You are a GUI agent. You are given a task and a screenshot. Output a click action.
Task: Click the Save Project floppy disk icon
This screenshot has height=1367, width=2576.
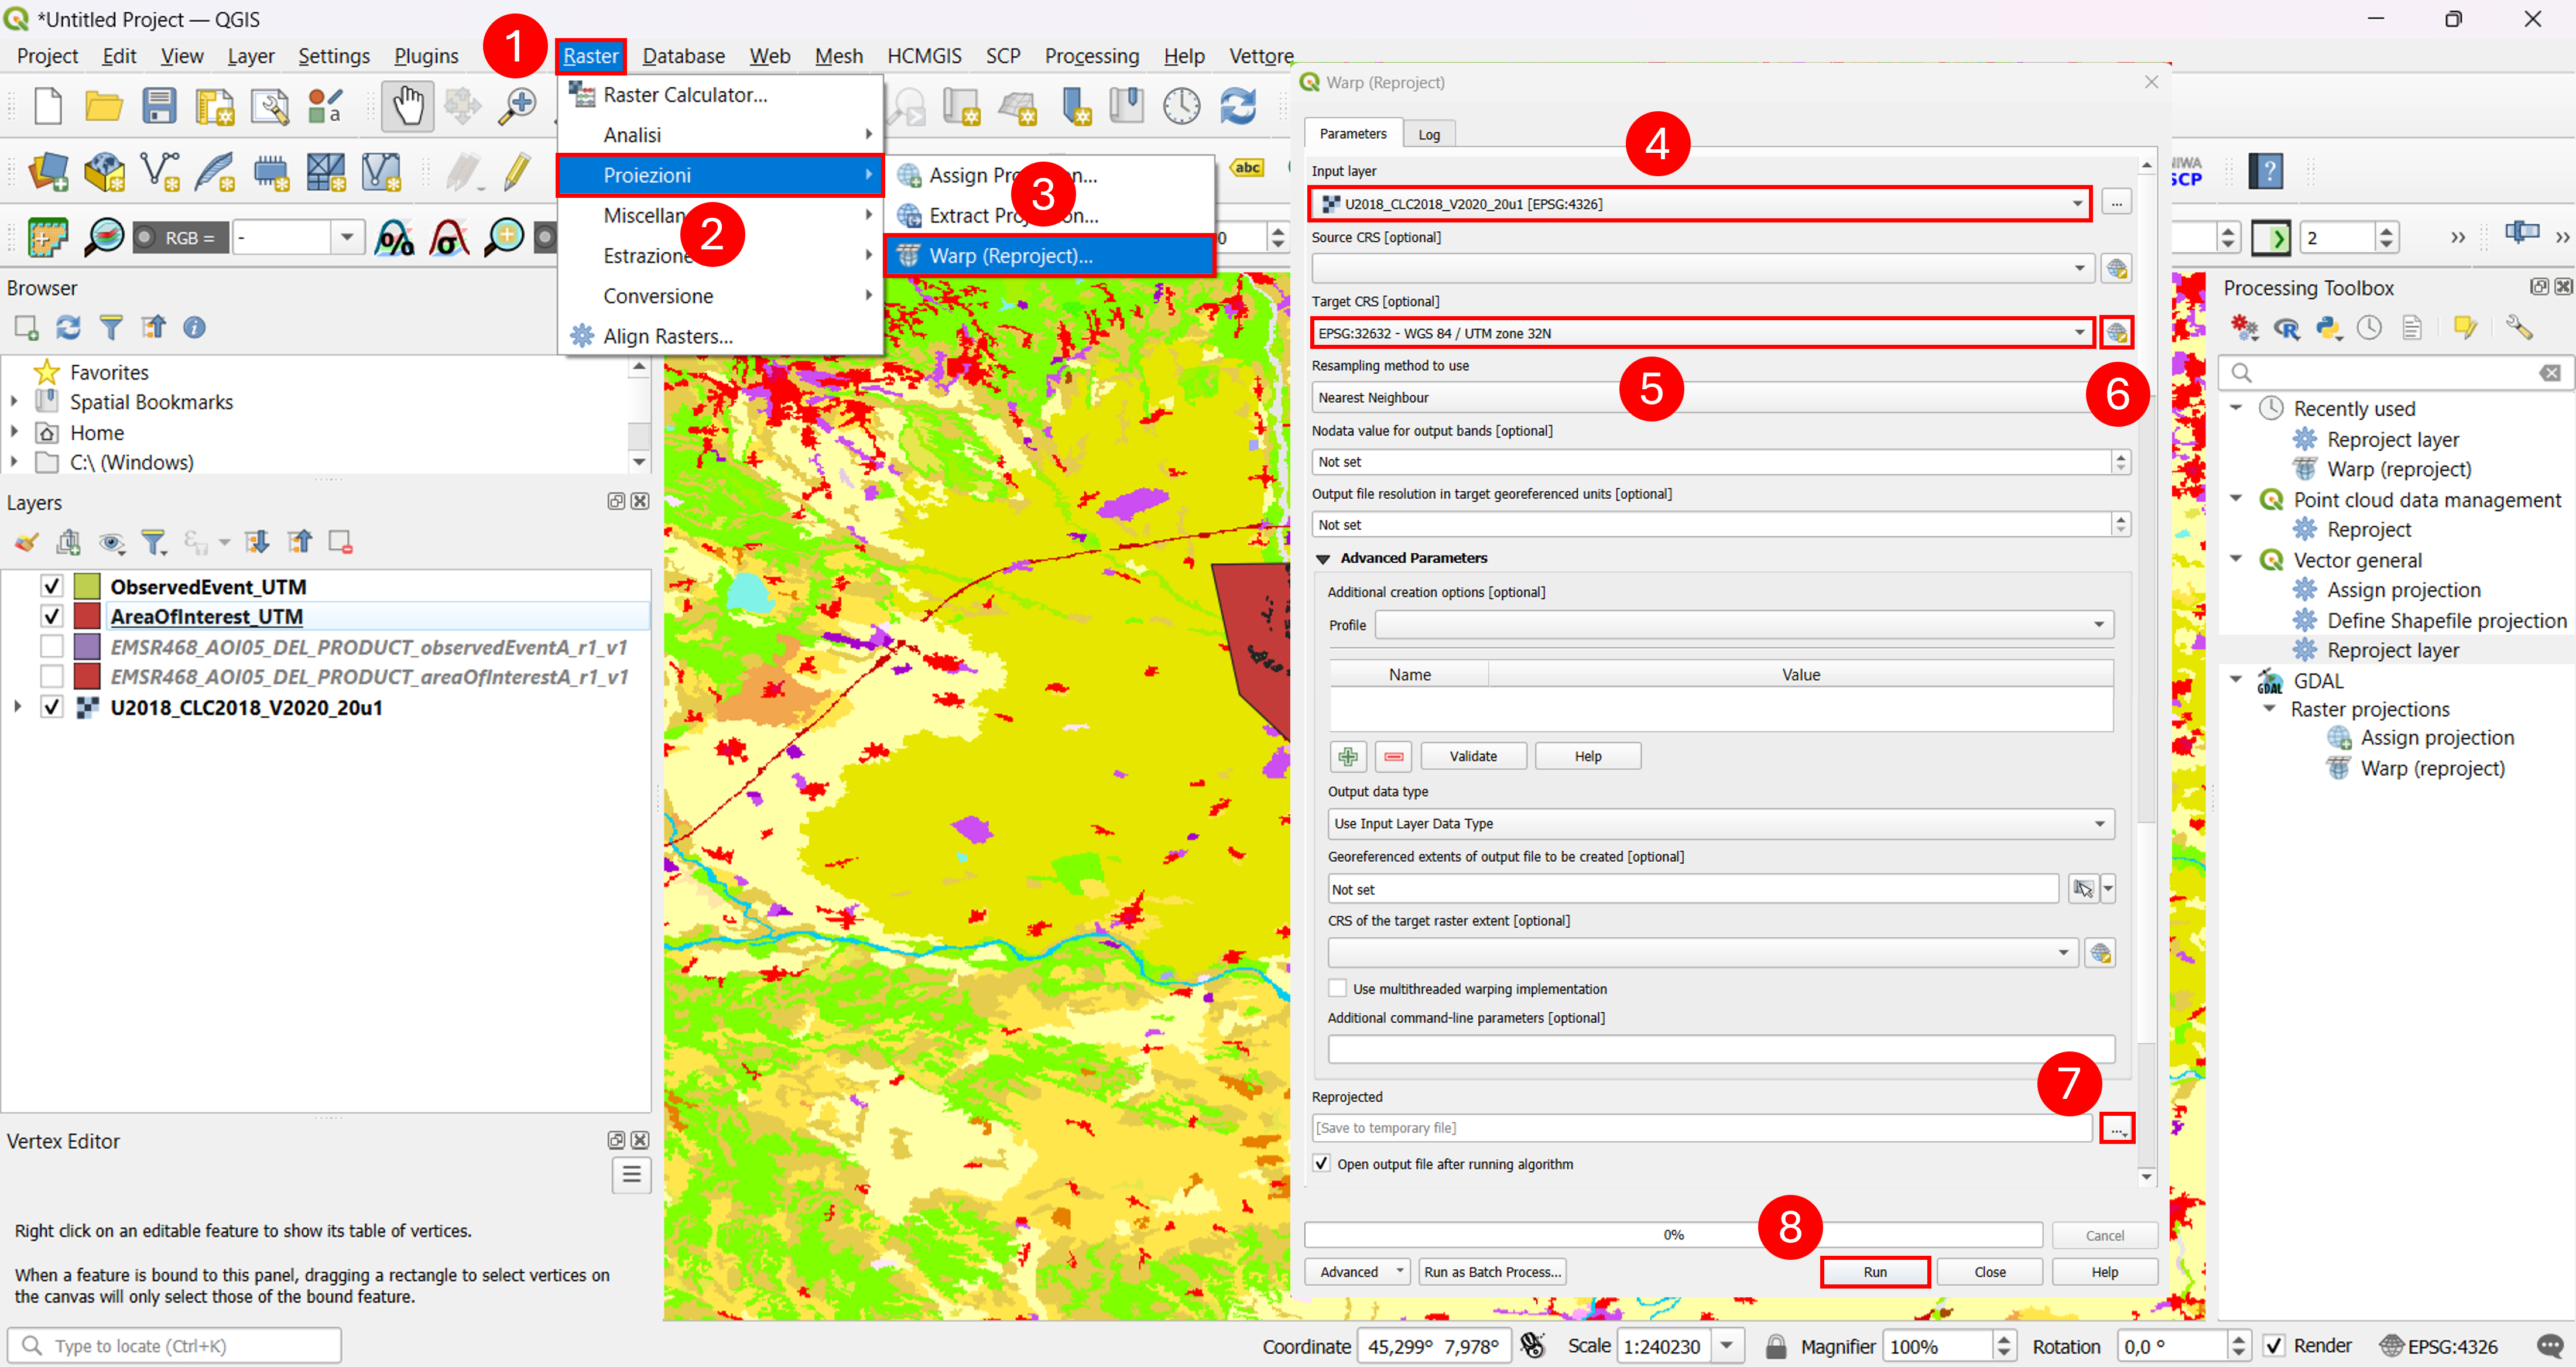pos(159,106)
